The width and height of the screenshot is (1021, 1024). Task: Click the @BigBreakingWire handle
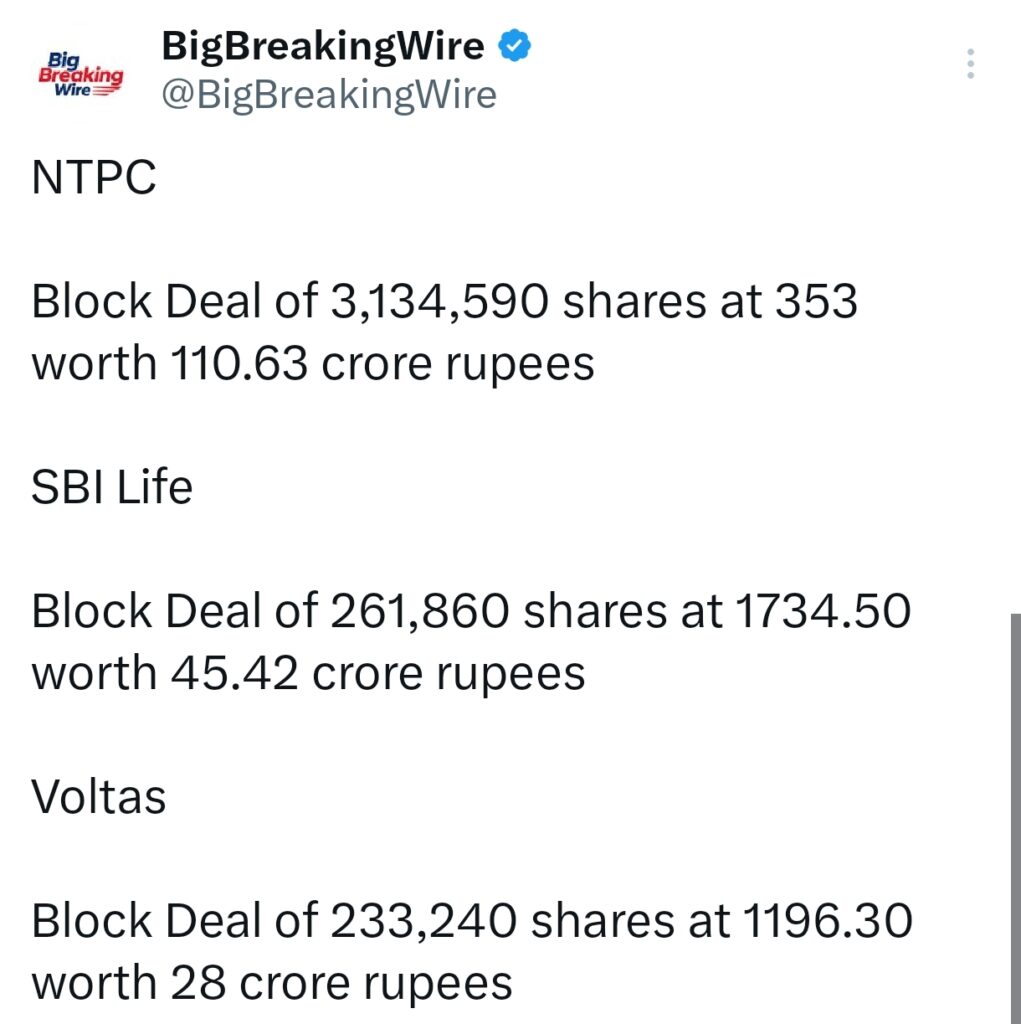click(328, 94)
